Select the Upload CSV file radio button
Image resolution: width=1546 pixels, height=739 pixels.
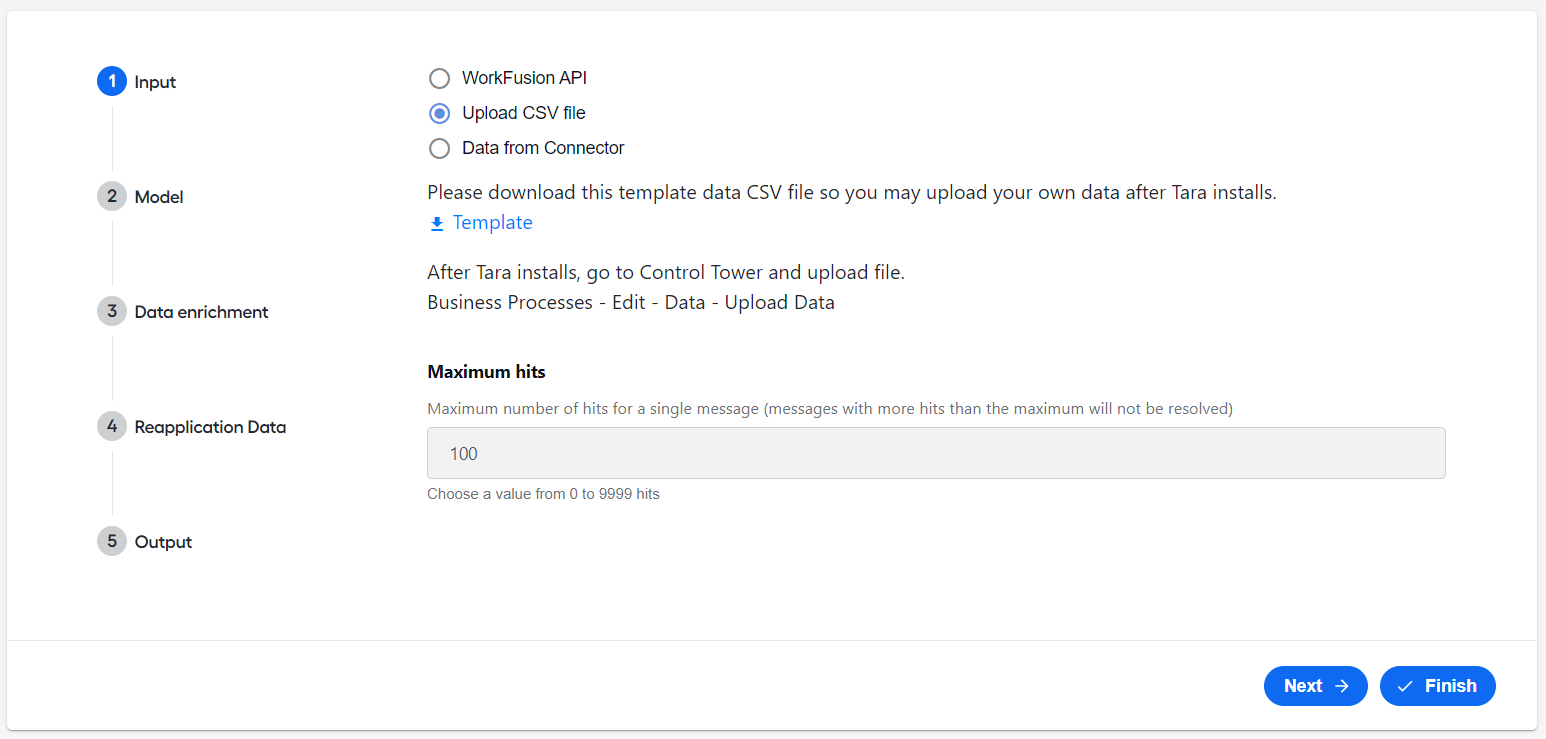[x=439, y=113]
